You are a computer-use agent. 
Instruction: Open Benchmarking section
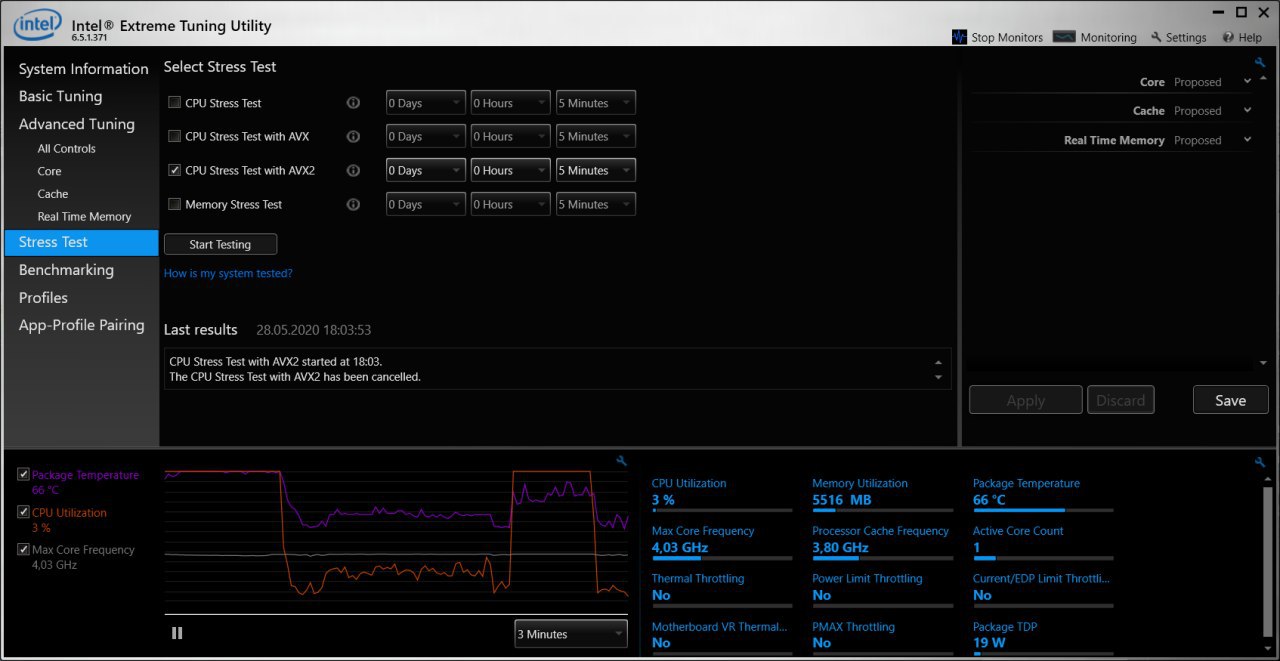(66, 270)
